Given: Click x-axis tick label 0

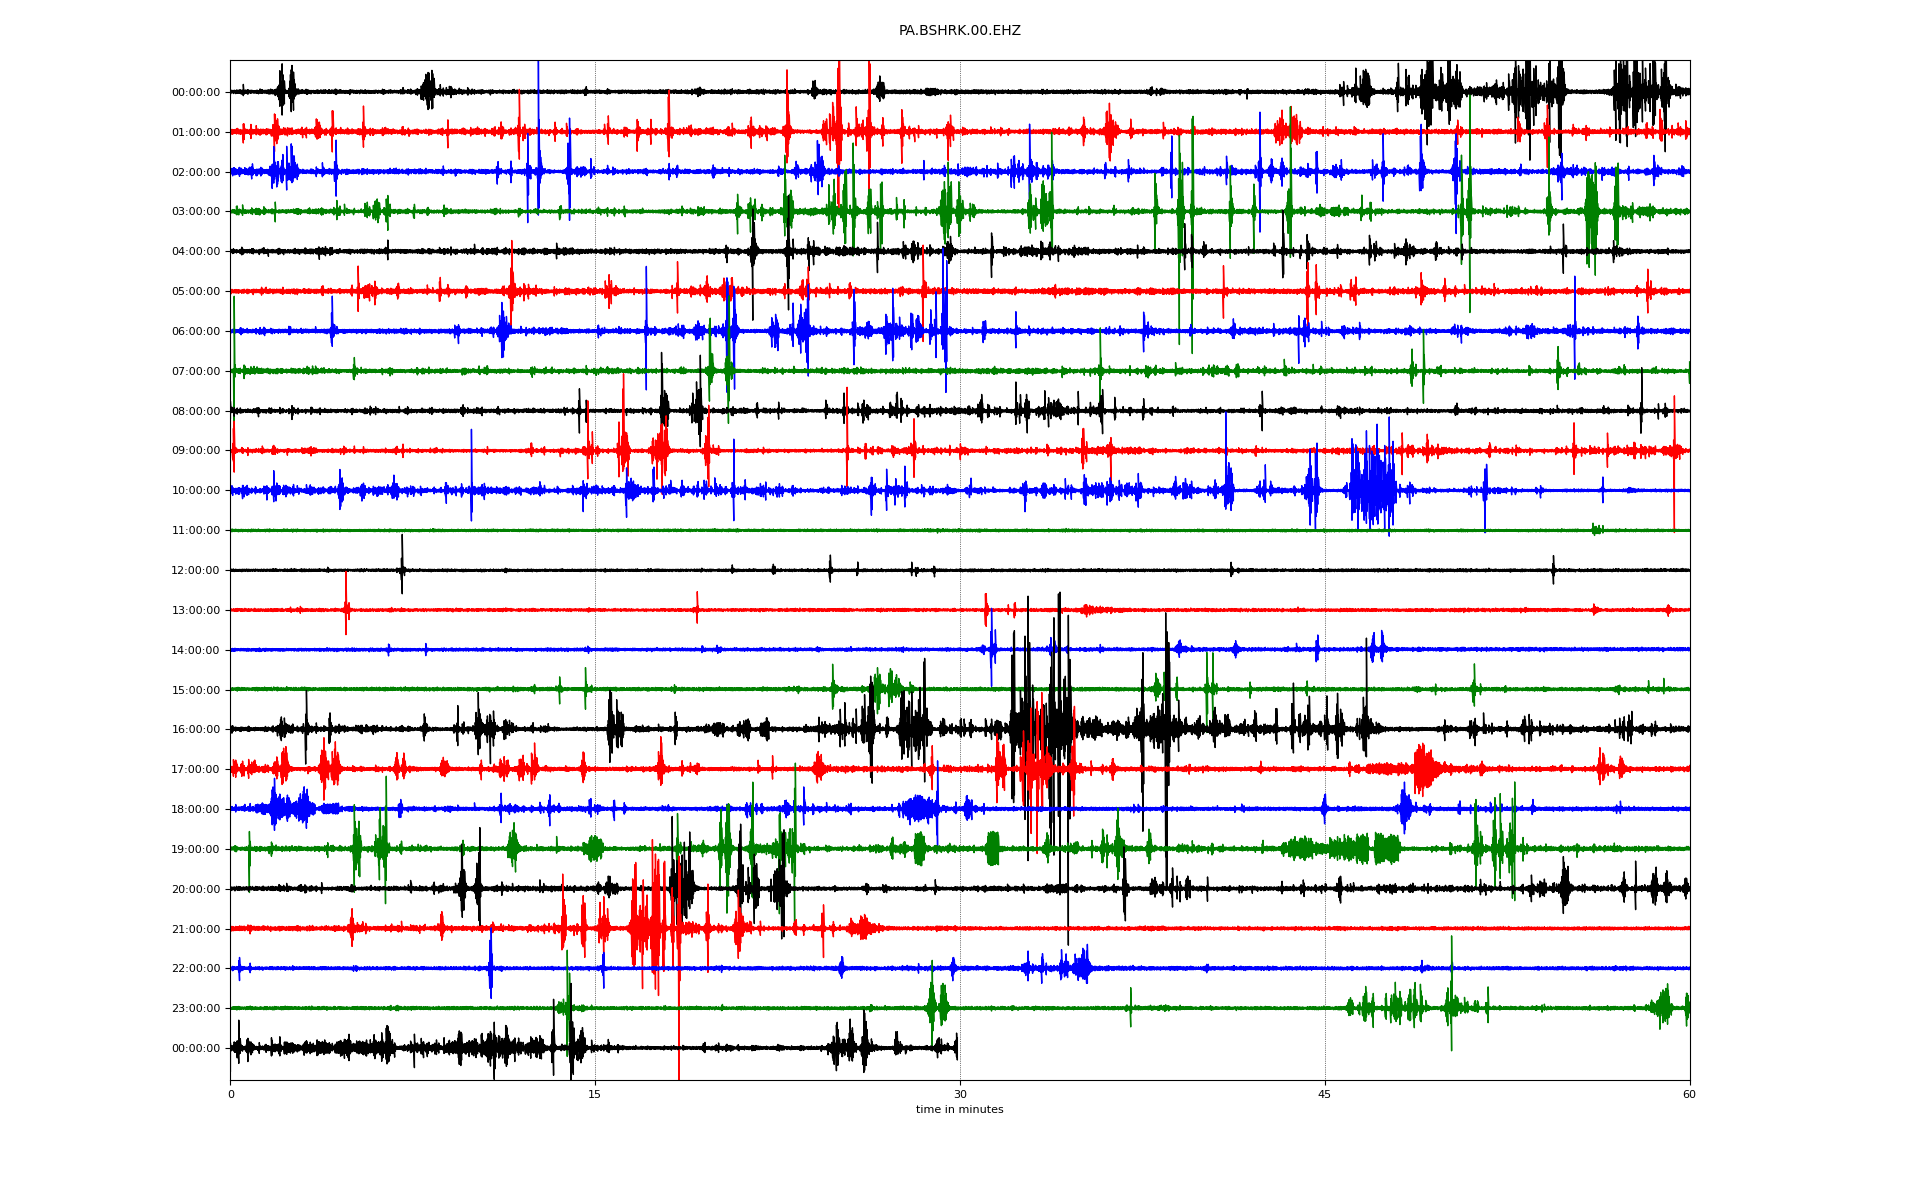Looking at the screenshot, I should point(231,1094).
